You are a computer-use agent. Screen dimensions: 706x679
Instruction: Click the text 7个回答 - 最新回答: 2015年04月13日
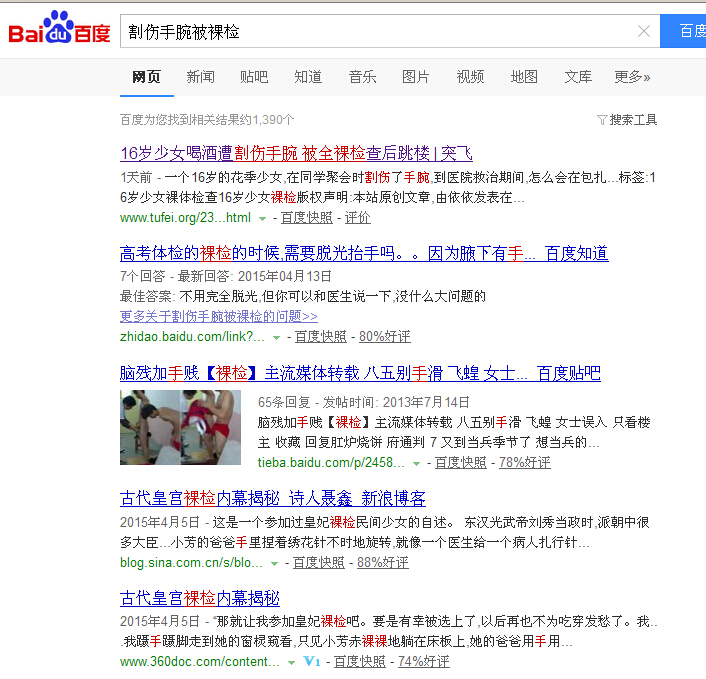[226, 276]
